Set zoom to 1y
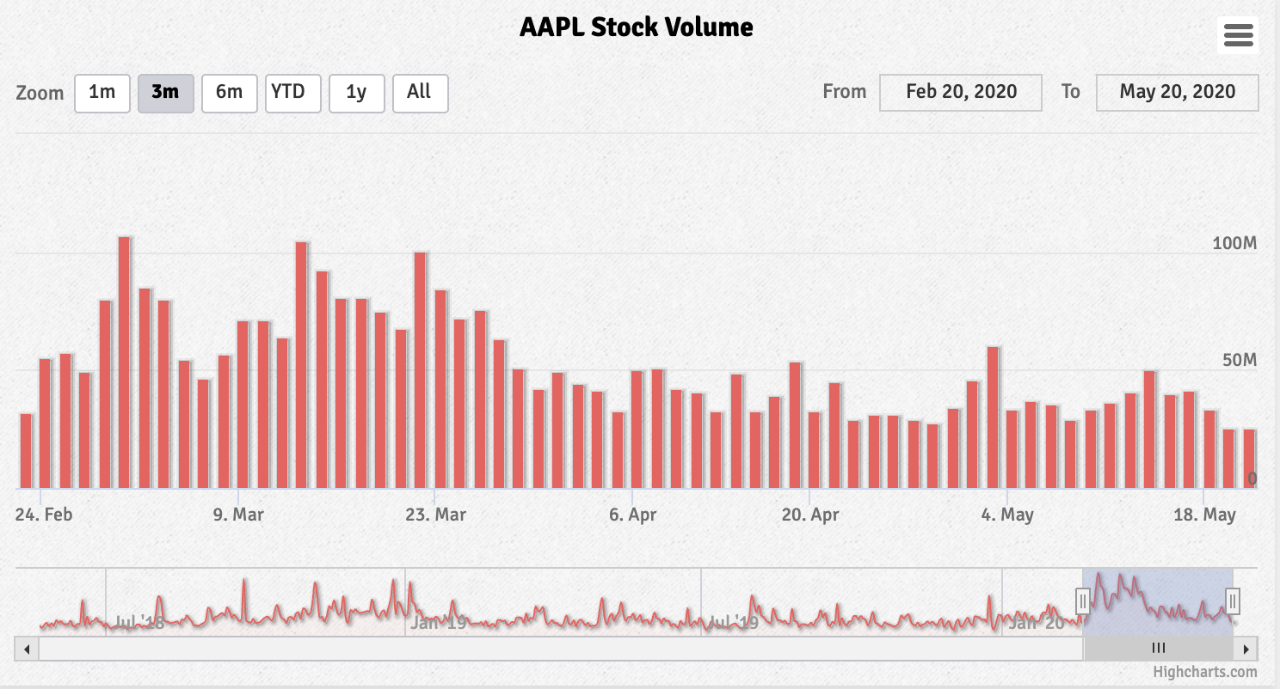The width and height of the screenshot is (1280, 689). click(357, 93)
